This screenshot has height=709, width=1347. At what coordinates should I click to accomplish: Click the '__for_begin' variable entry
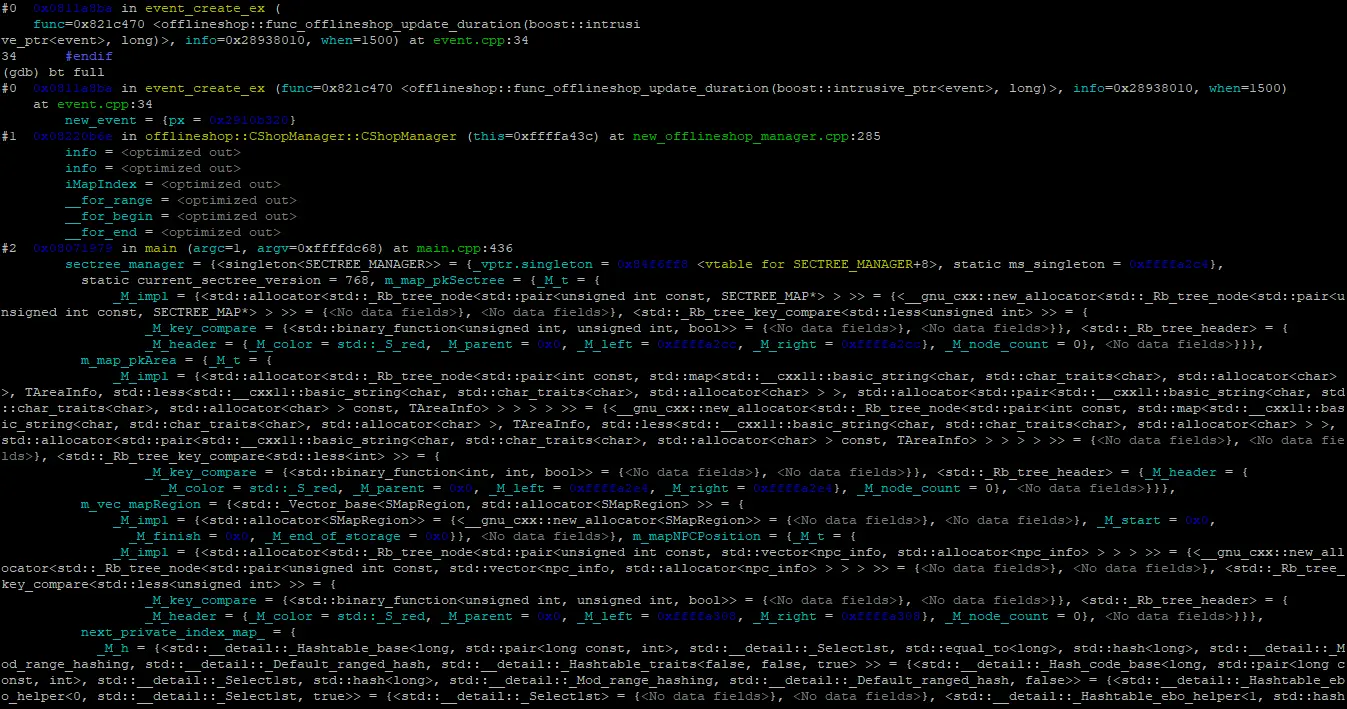[x=181, y=216]
